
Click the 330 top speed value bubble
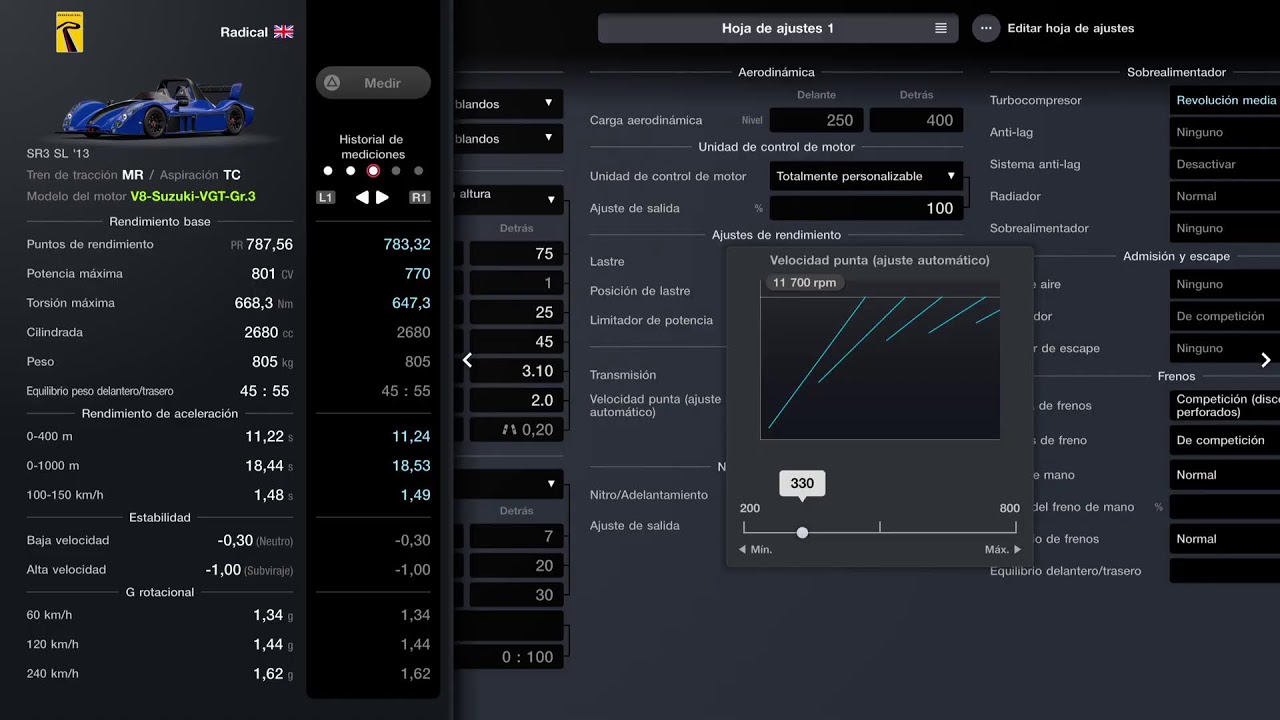(802, 483)
